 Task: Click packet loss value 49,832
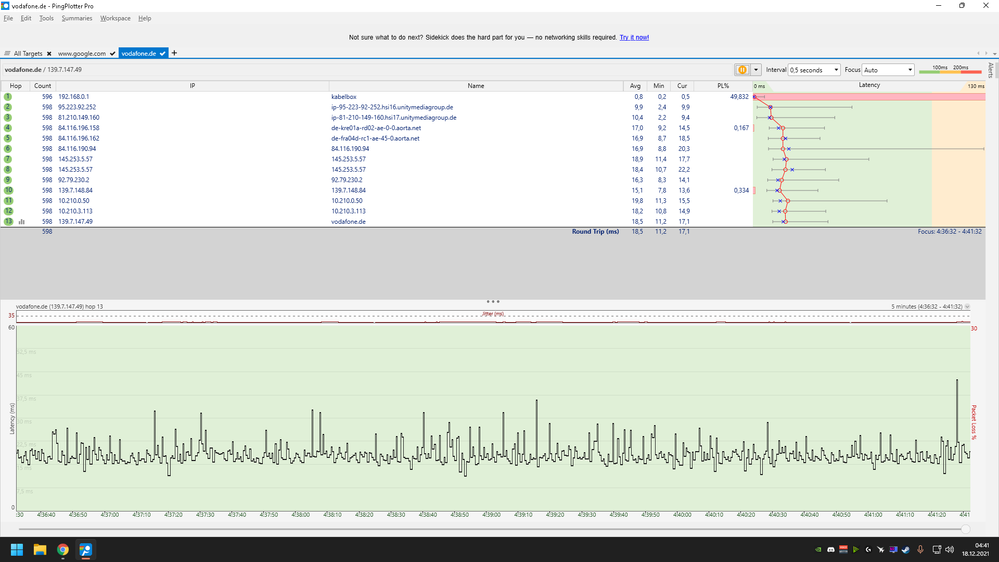click(x=739, y=97)
